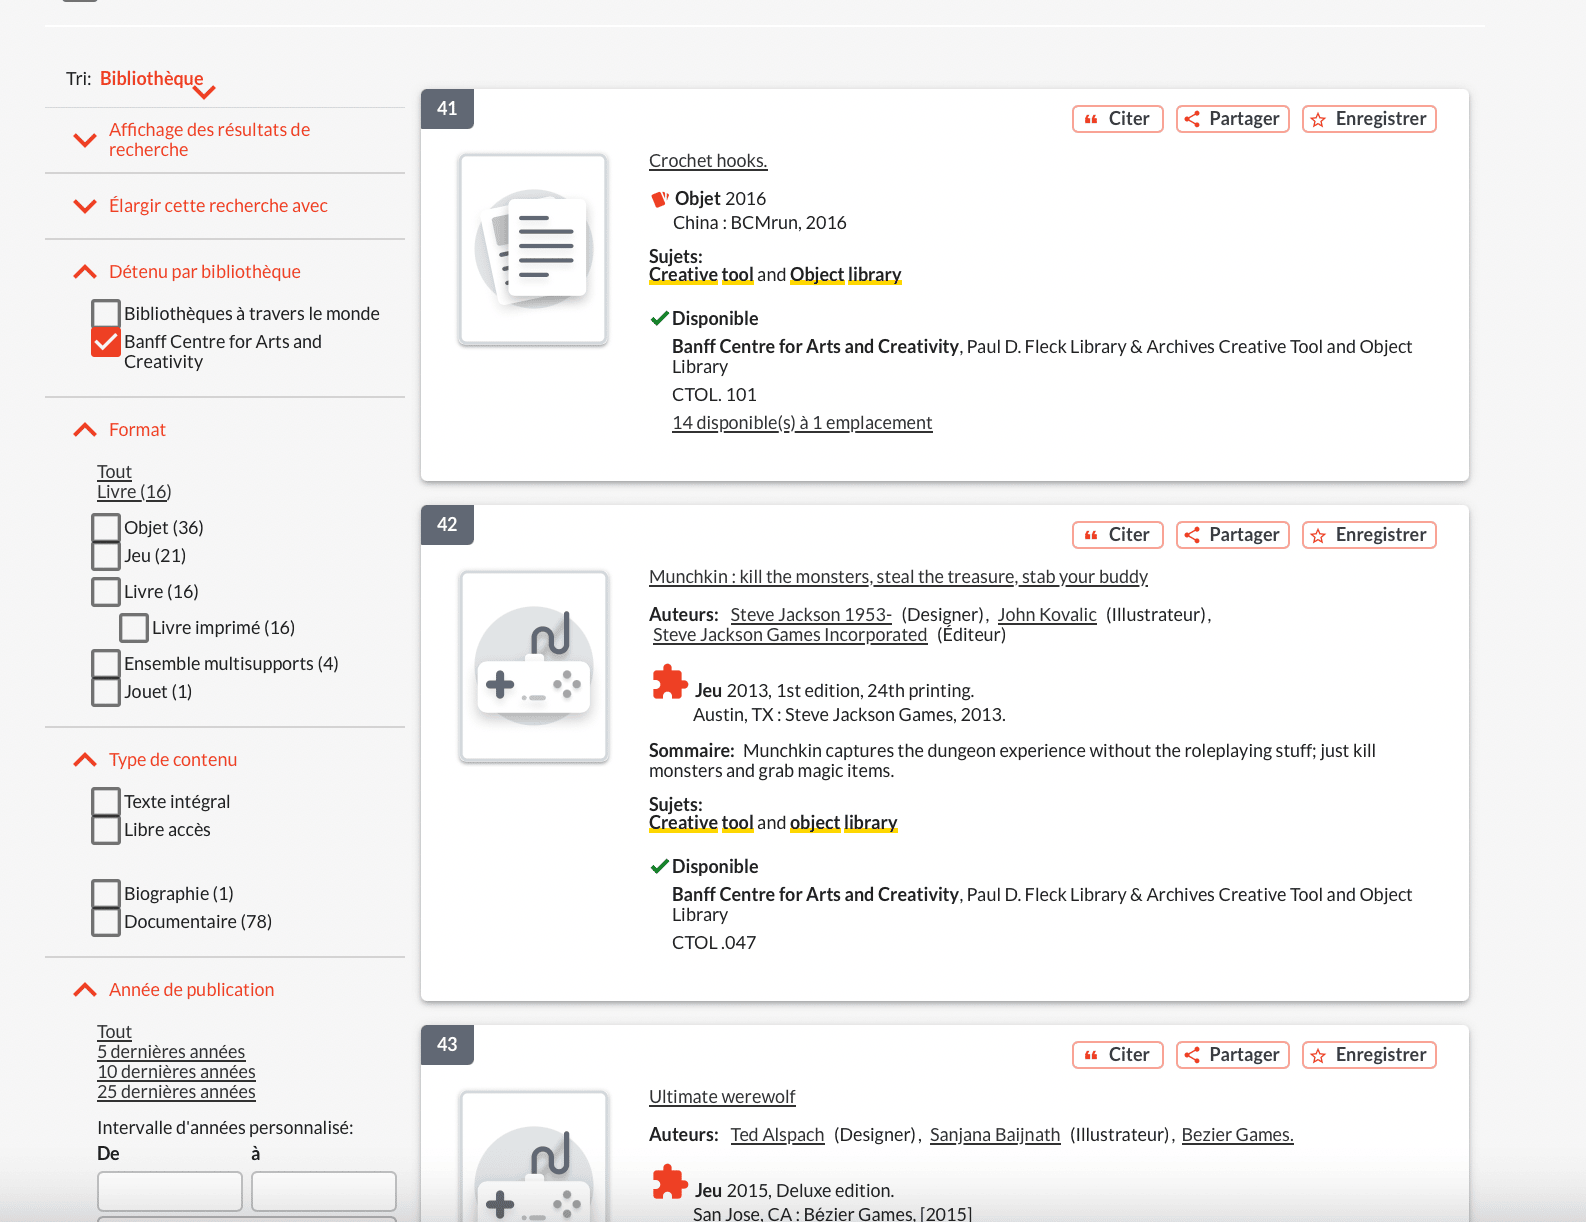Check the Livre imprimé (16) filter
1586x1222 pixels.
134,628
